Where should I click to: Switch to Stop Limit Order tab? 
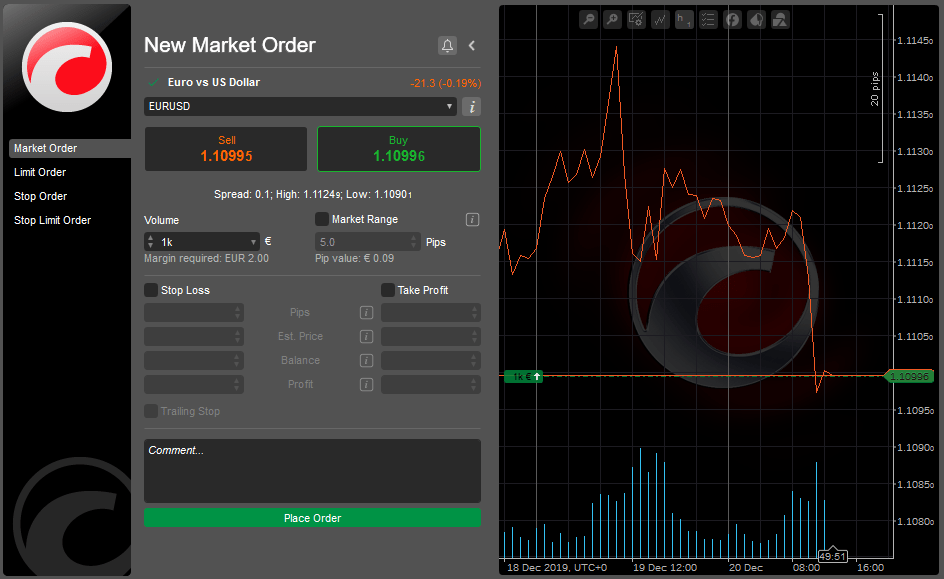[x=52, y=220]
